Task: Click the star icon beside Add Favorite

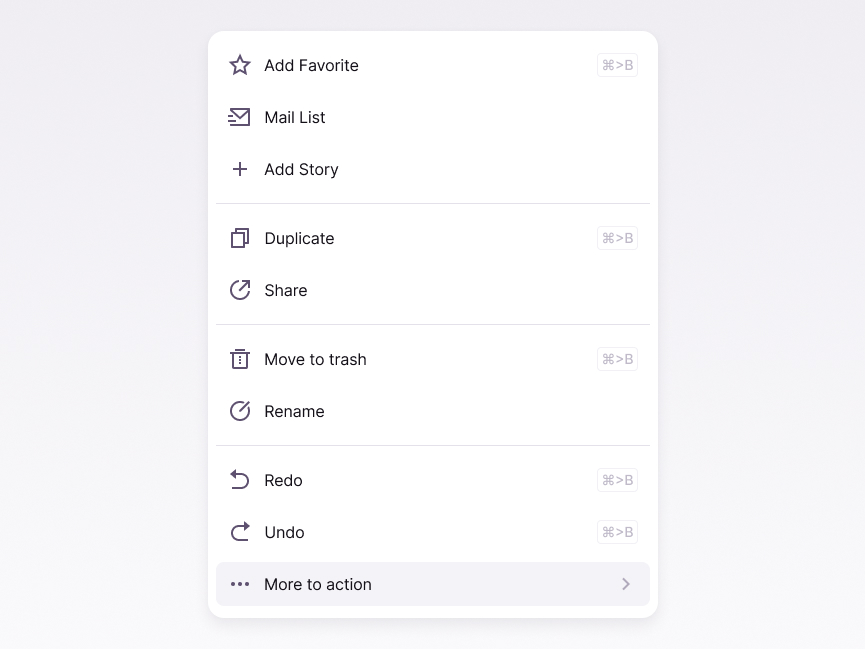Action: [240, 65]
